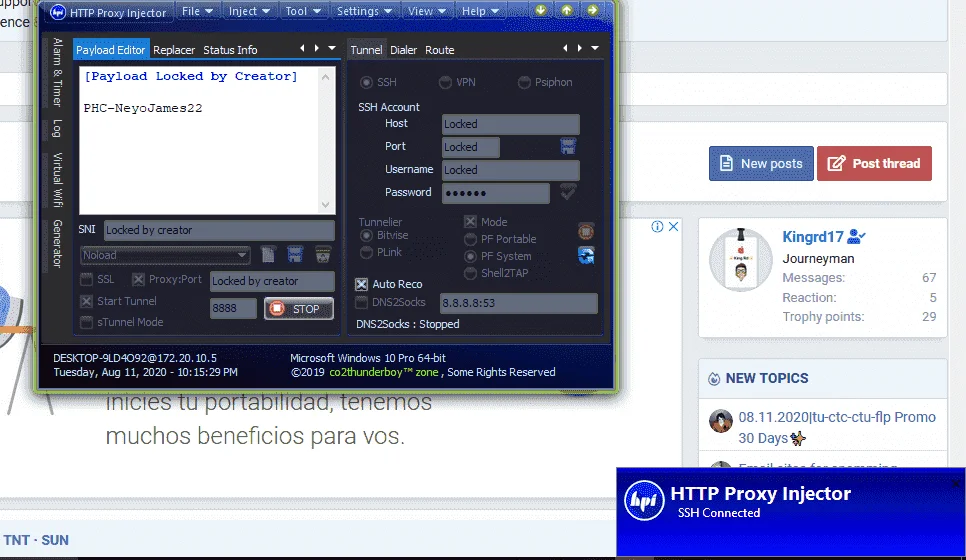Open the View menu dropdown

point(426,11)
